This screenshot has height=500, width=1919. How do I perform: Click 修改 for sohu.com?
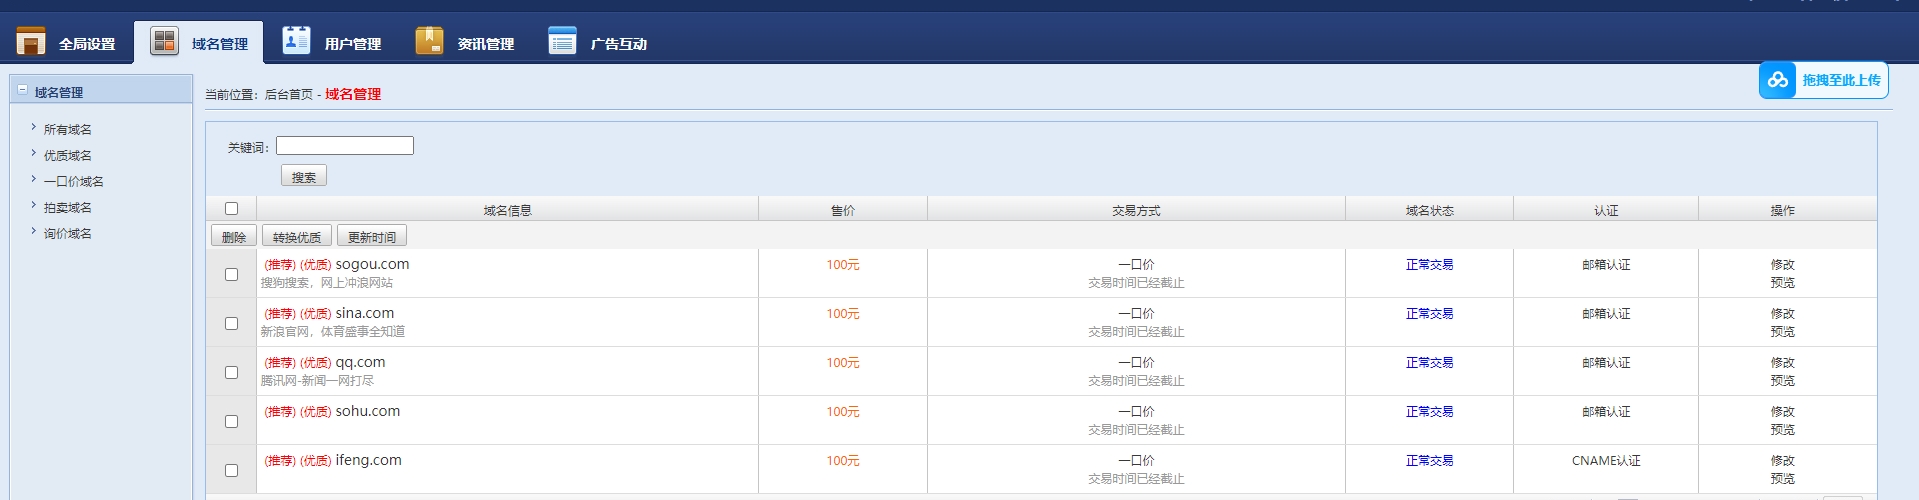pyautogui.click(x=1783, y=411)
